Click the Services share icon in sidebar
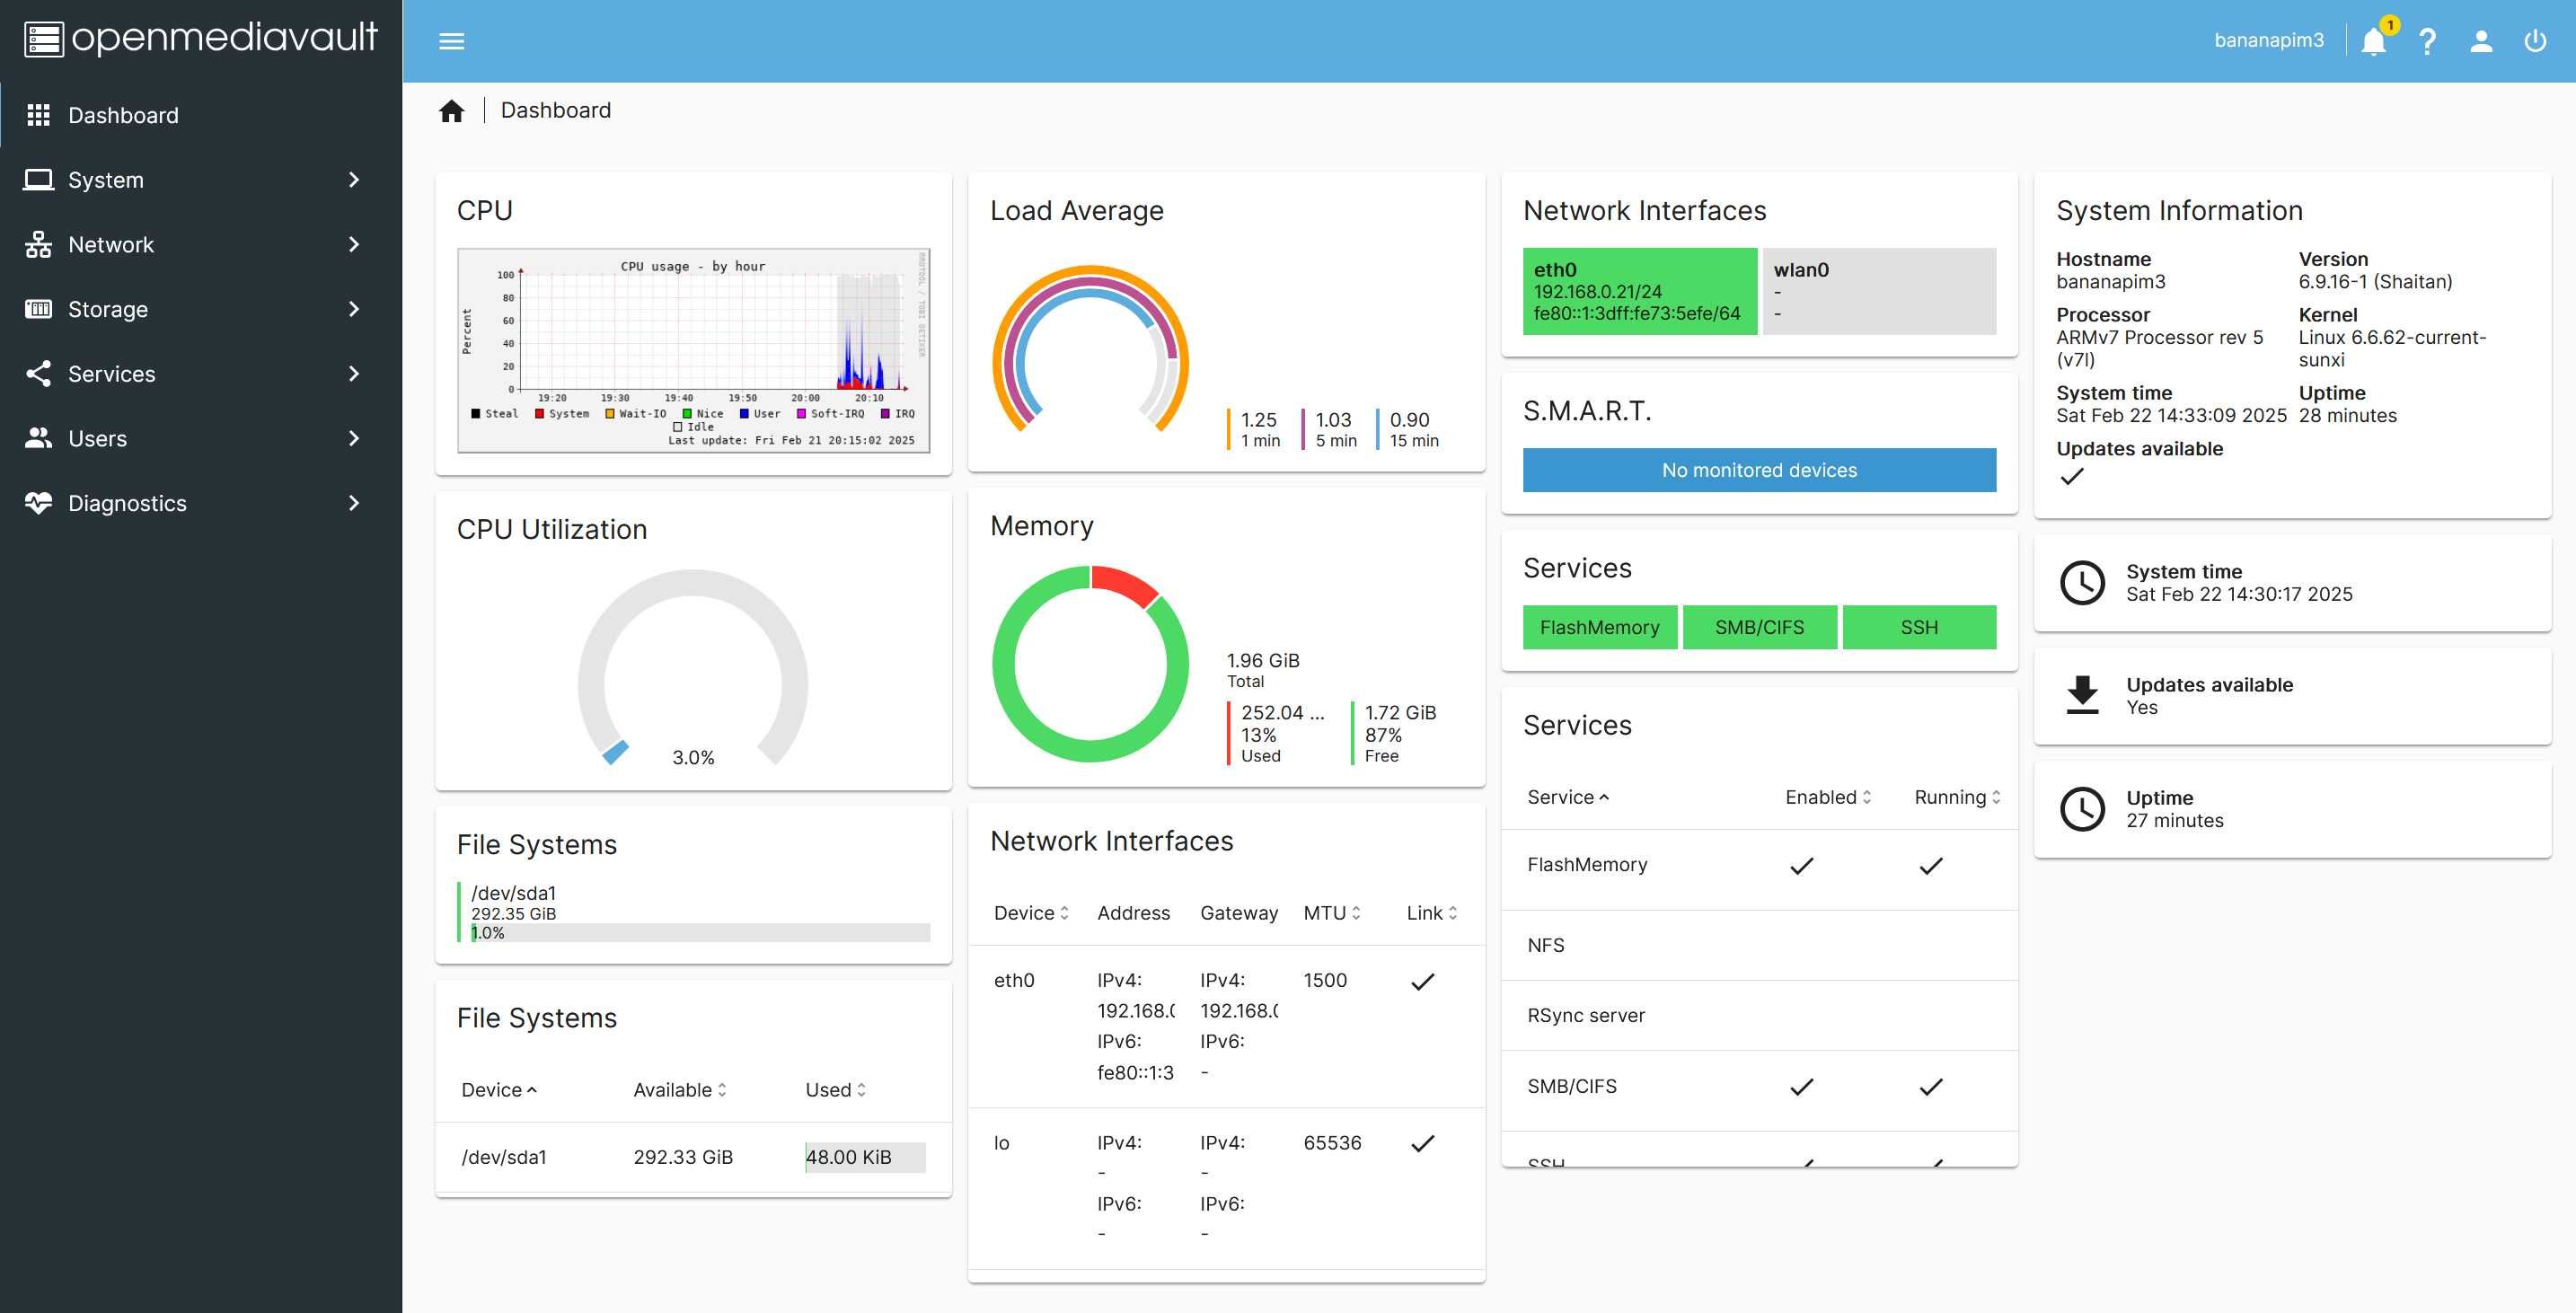 point(38,374)
